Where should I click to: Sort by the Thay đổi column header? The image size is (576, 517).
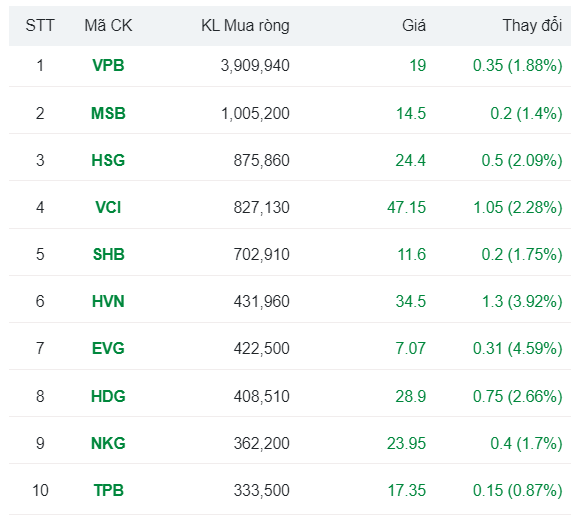(x=533, y=26)
